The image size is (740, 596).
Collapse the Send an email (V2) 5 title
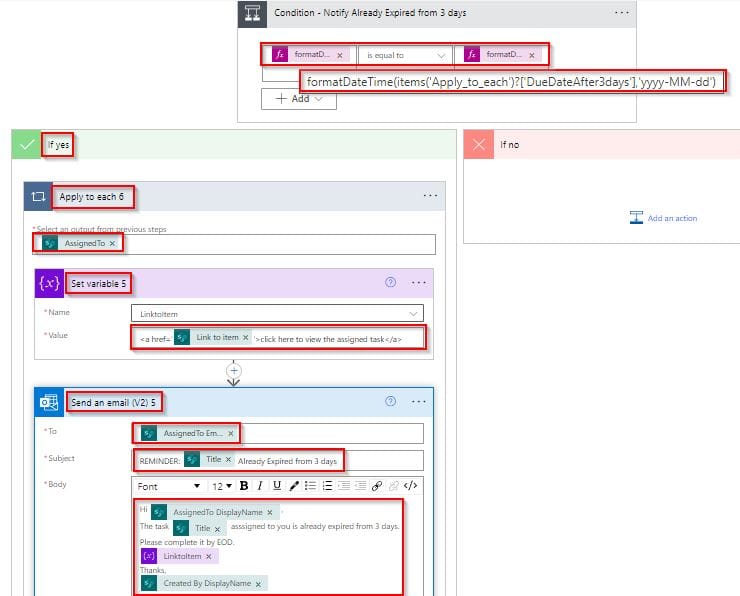tap(113, 403)
